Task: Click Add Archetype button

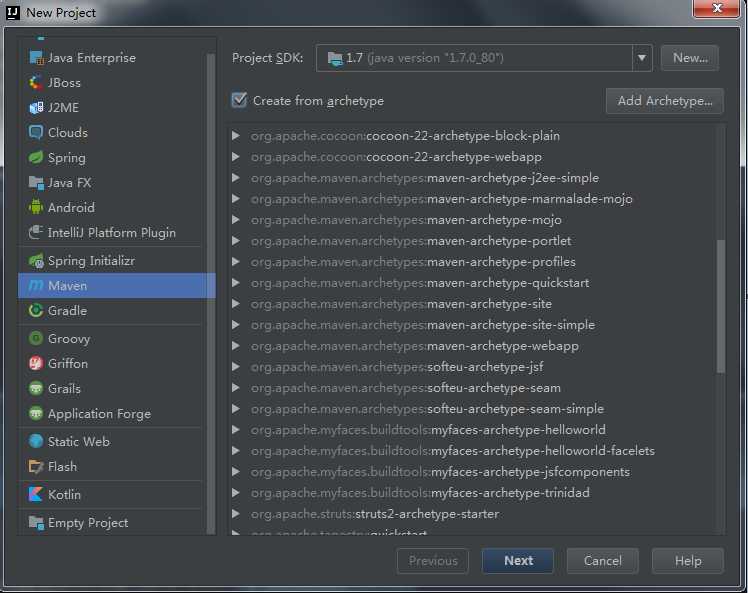Action: (x=665, y=101)
